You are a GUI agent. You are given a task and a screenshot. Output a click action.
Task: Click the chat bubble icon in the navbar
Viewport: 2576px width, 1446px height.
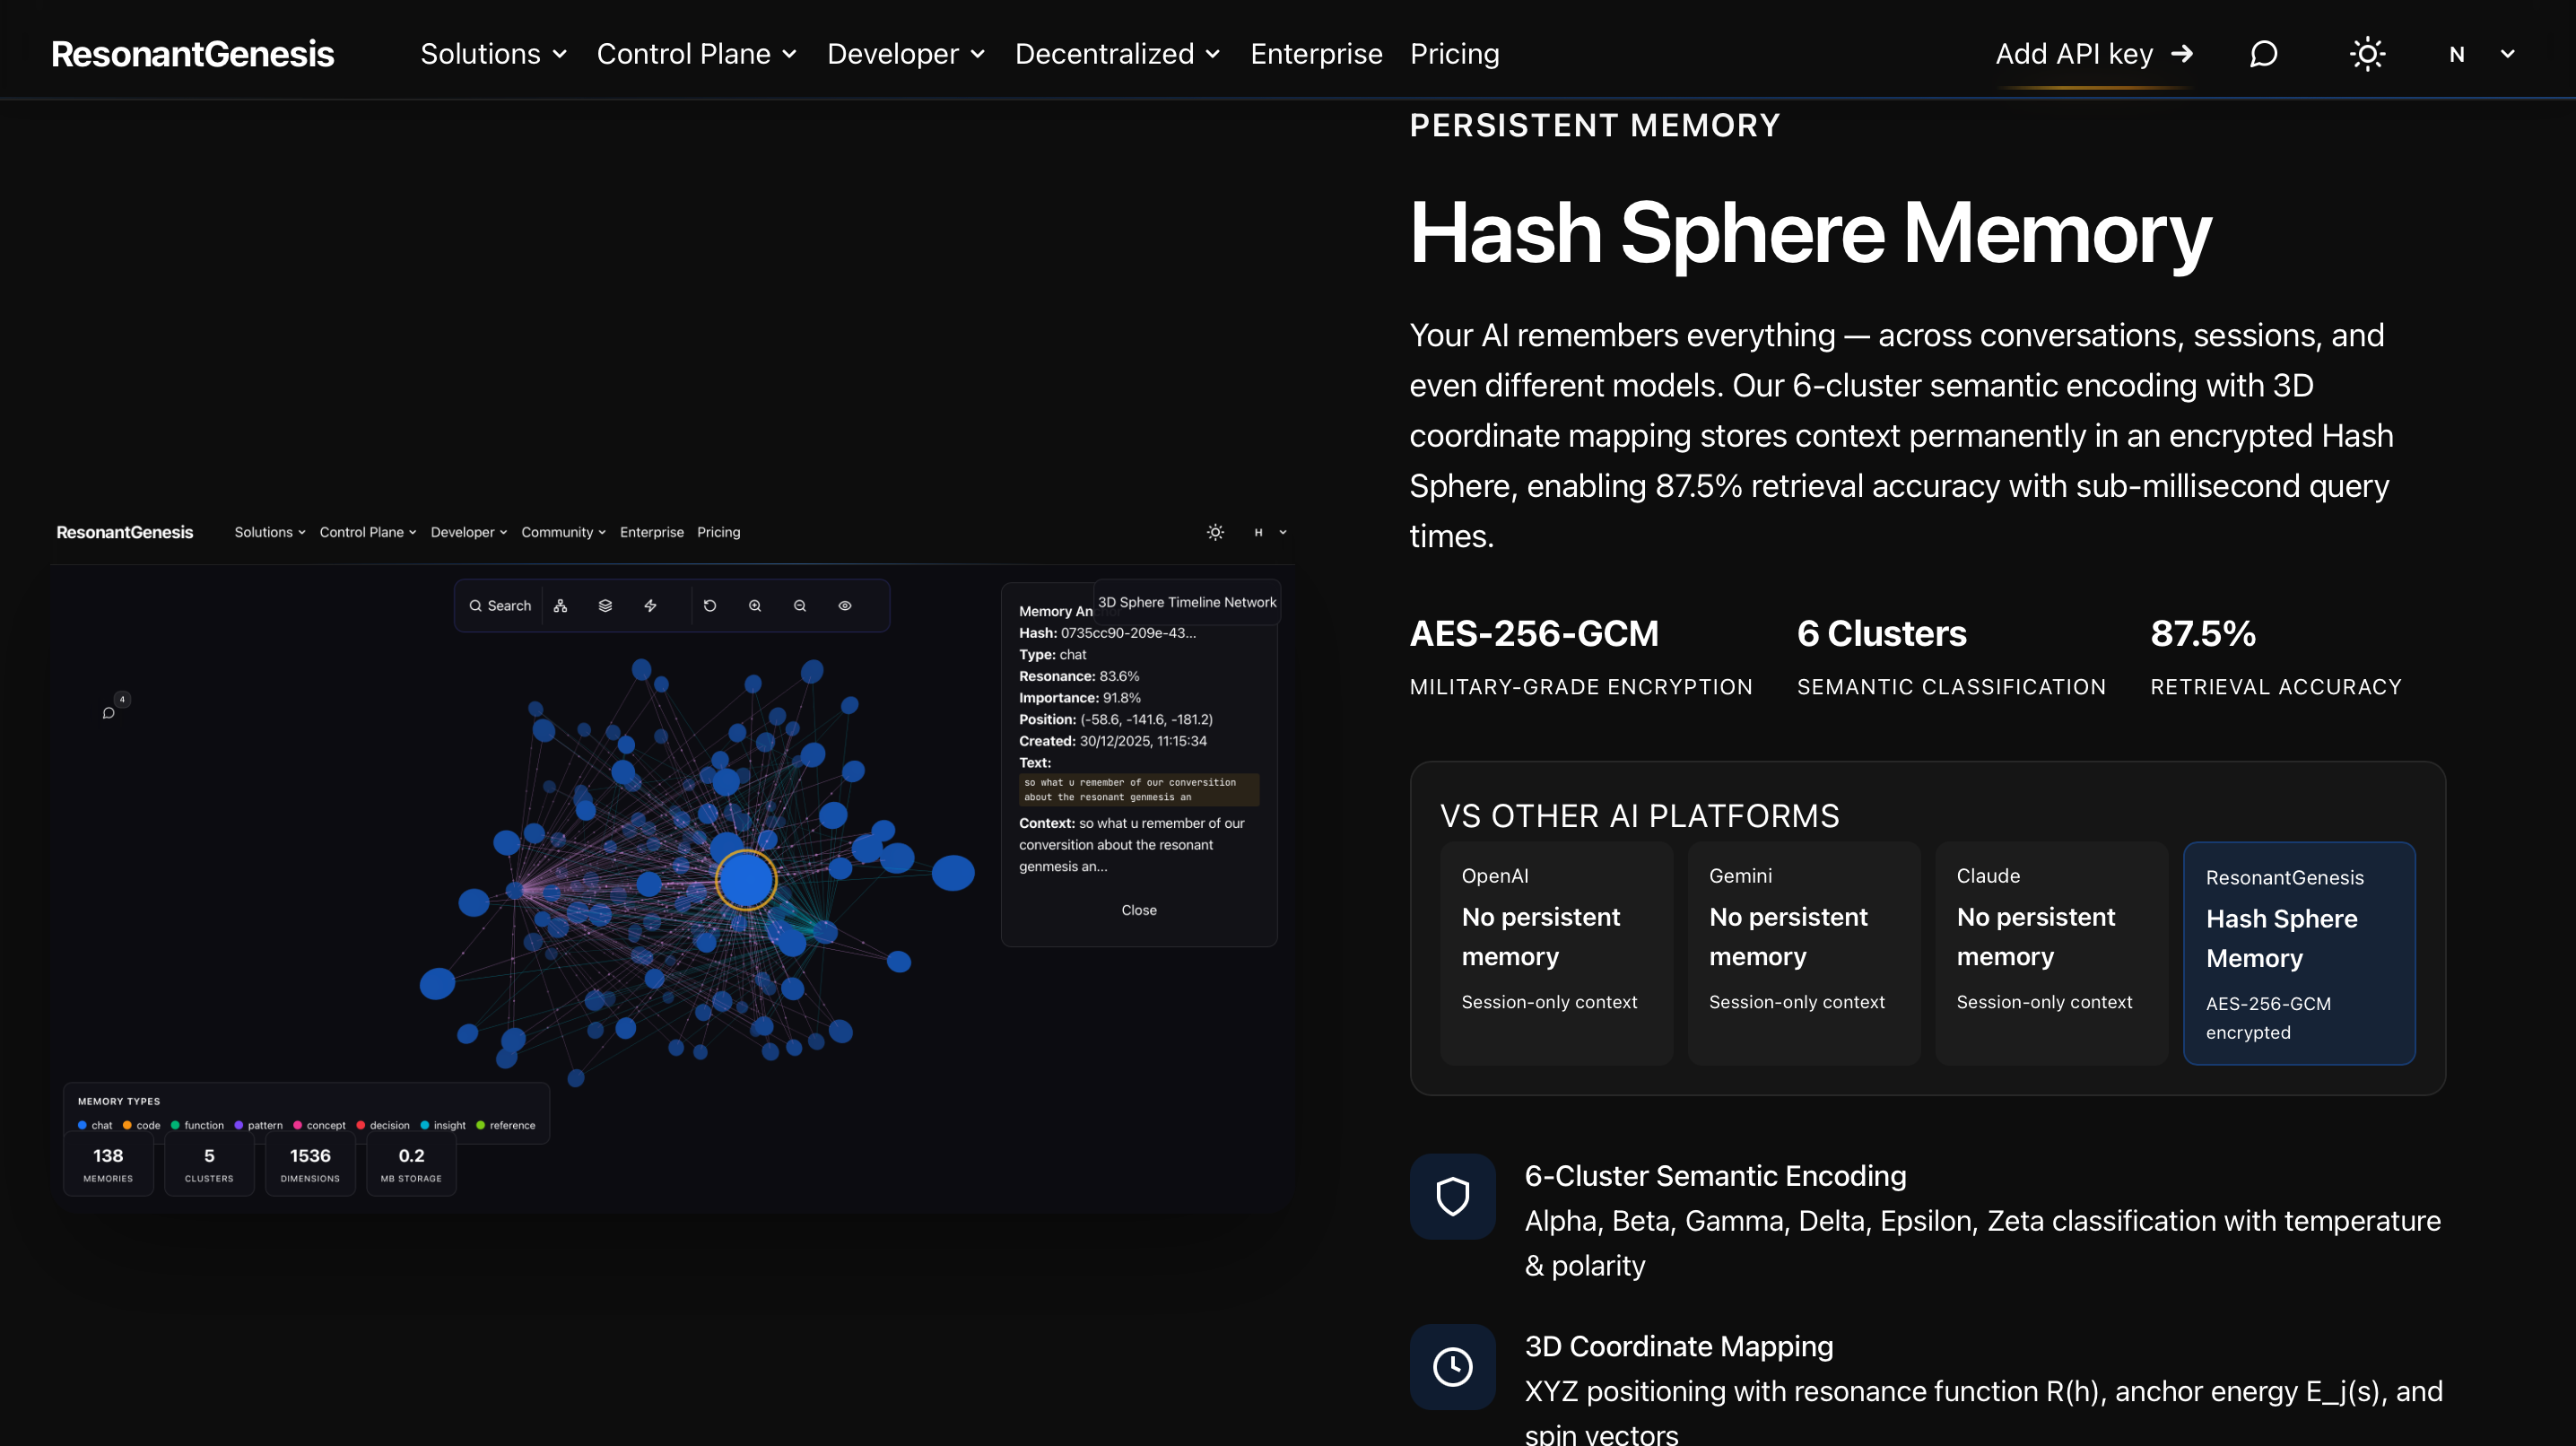[x=2263, y=54]
